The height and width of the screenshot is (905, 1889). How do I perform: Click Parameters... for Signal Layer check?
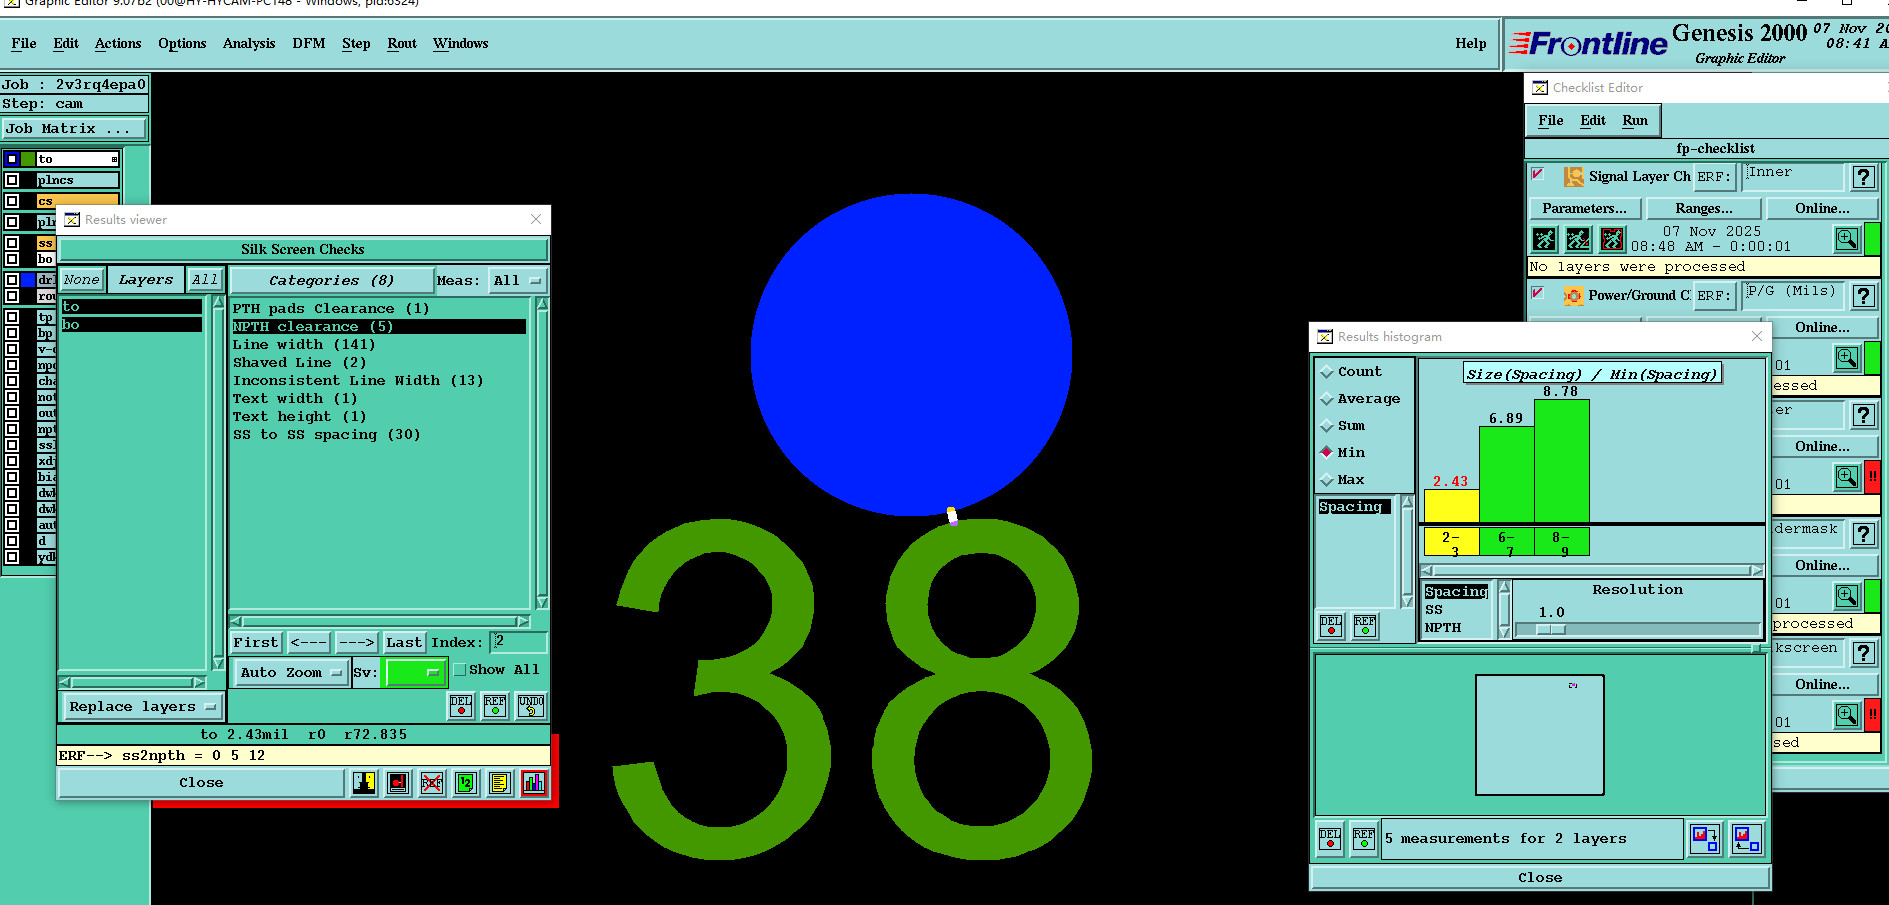coord(1584,209)
